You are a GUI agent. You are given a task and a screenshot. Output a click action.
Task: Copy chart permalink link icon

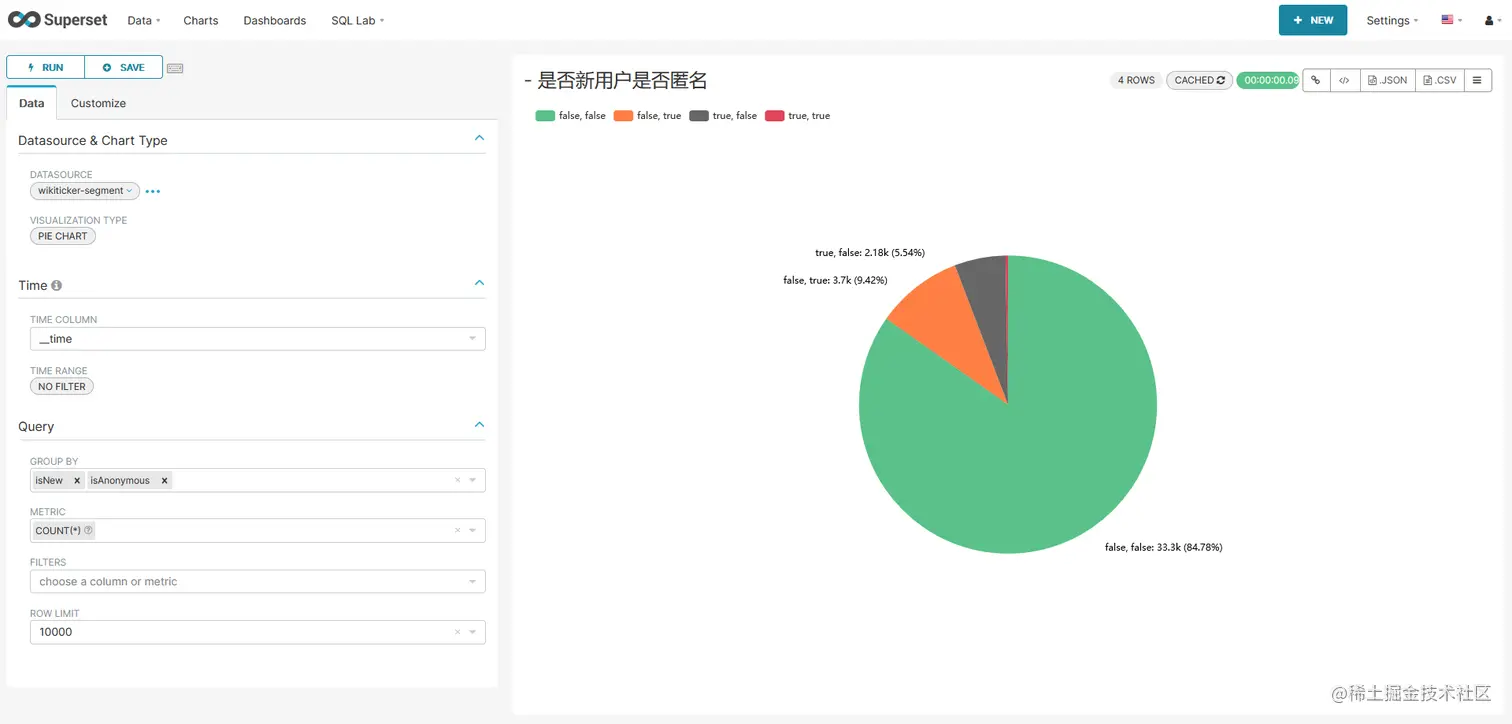click(x=1316, y=80)
